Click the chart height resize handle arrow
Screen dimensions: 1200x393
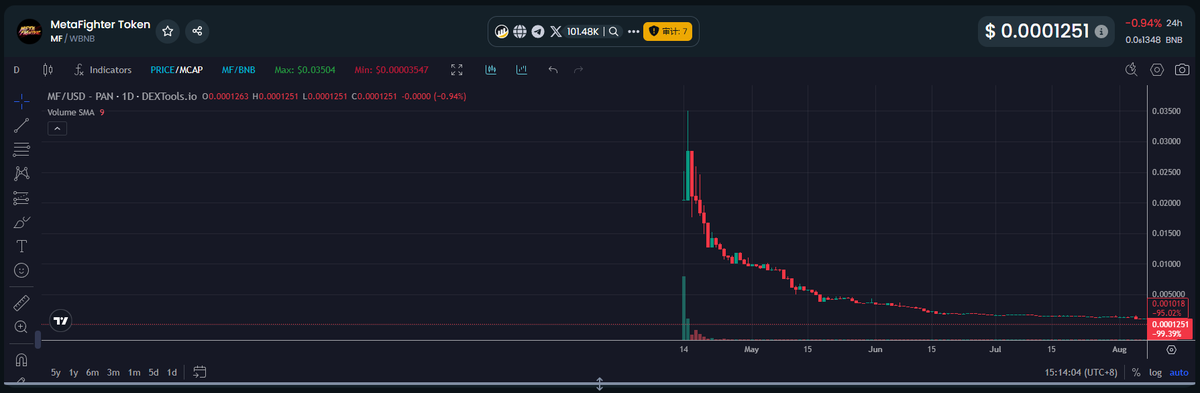pyautogui.click(x=600, y=383)
